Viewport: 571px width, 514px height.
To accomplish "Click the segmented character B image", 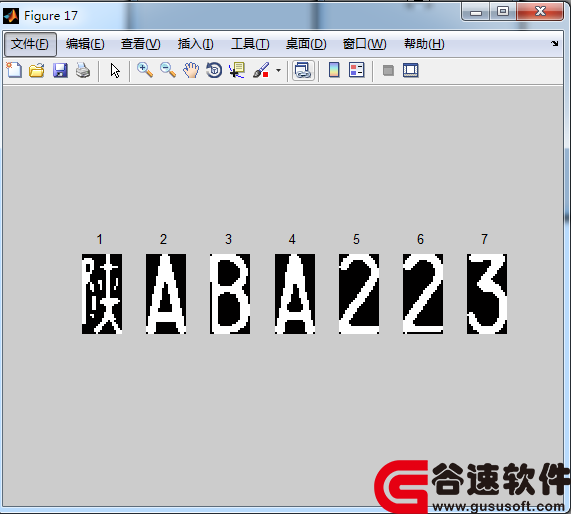I will (230, 294).
